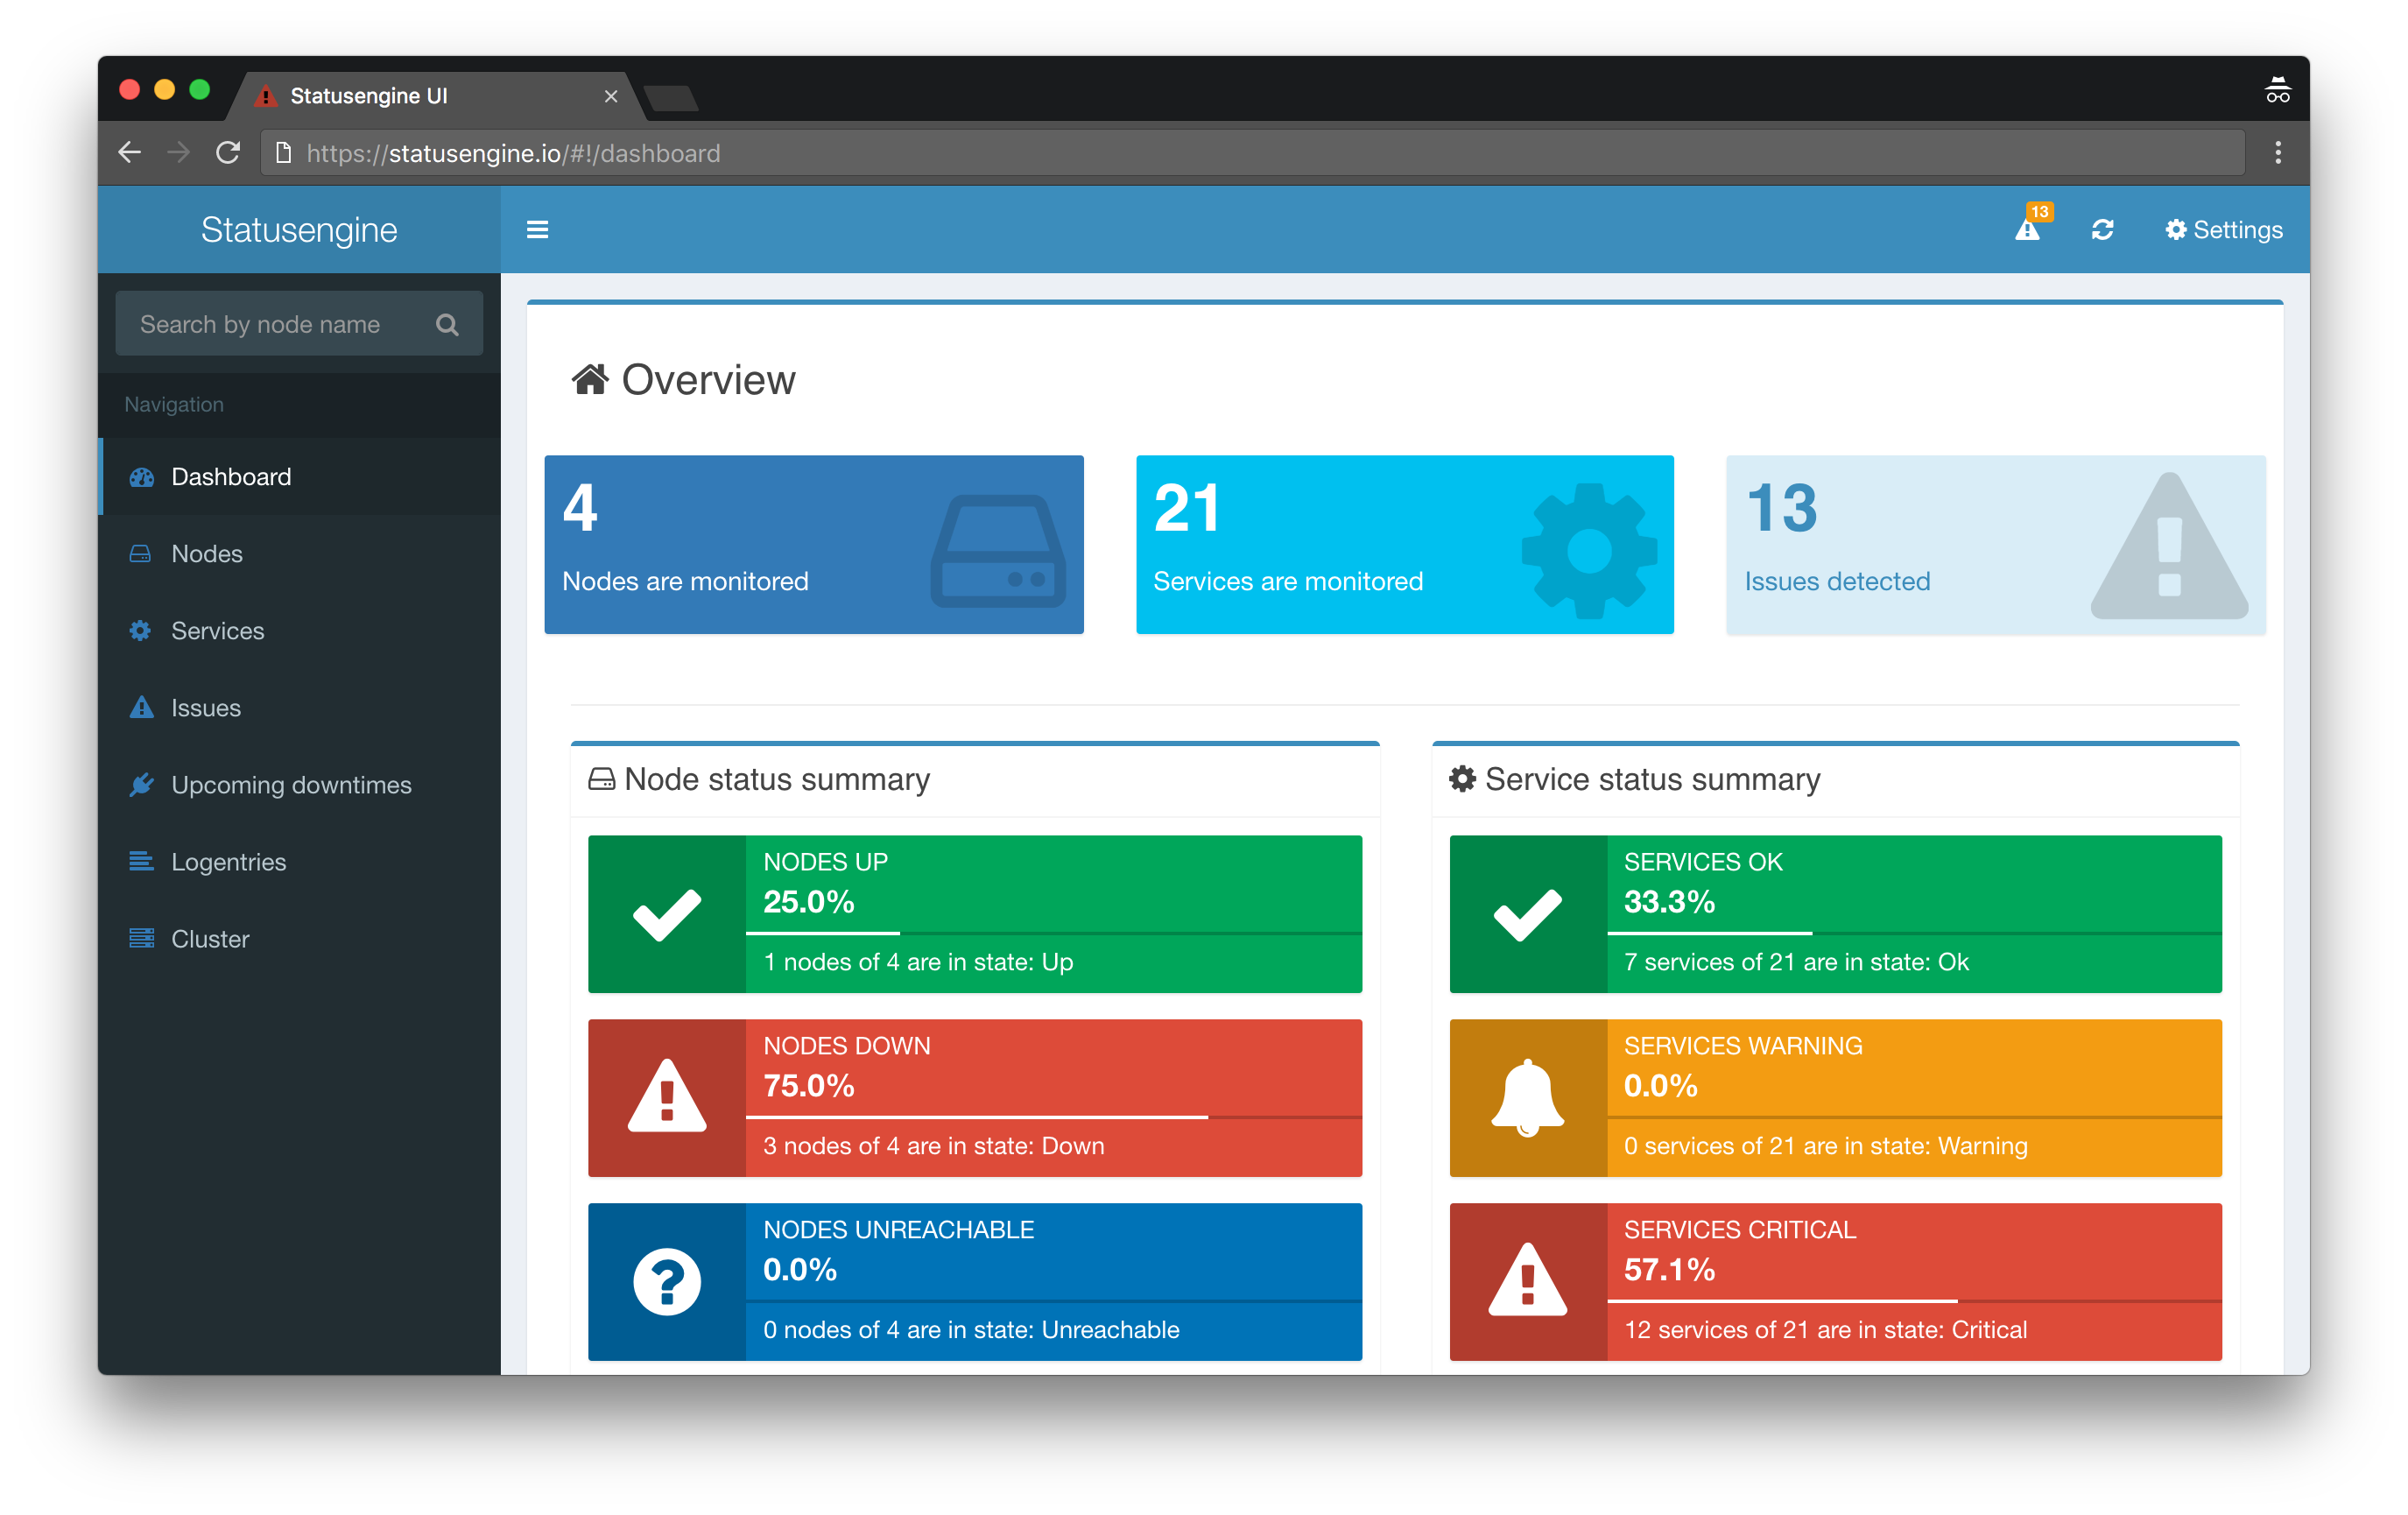Viewport: 2408px width, 1515px height.
Task: Click the Issues warning triangle icon in the sidebar
Action: pos(141,707)
